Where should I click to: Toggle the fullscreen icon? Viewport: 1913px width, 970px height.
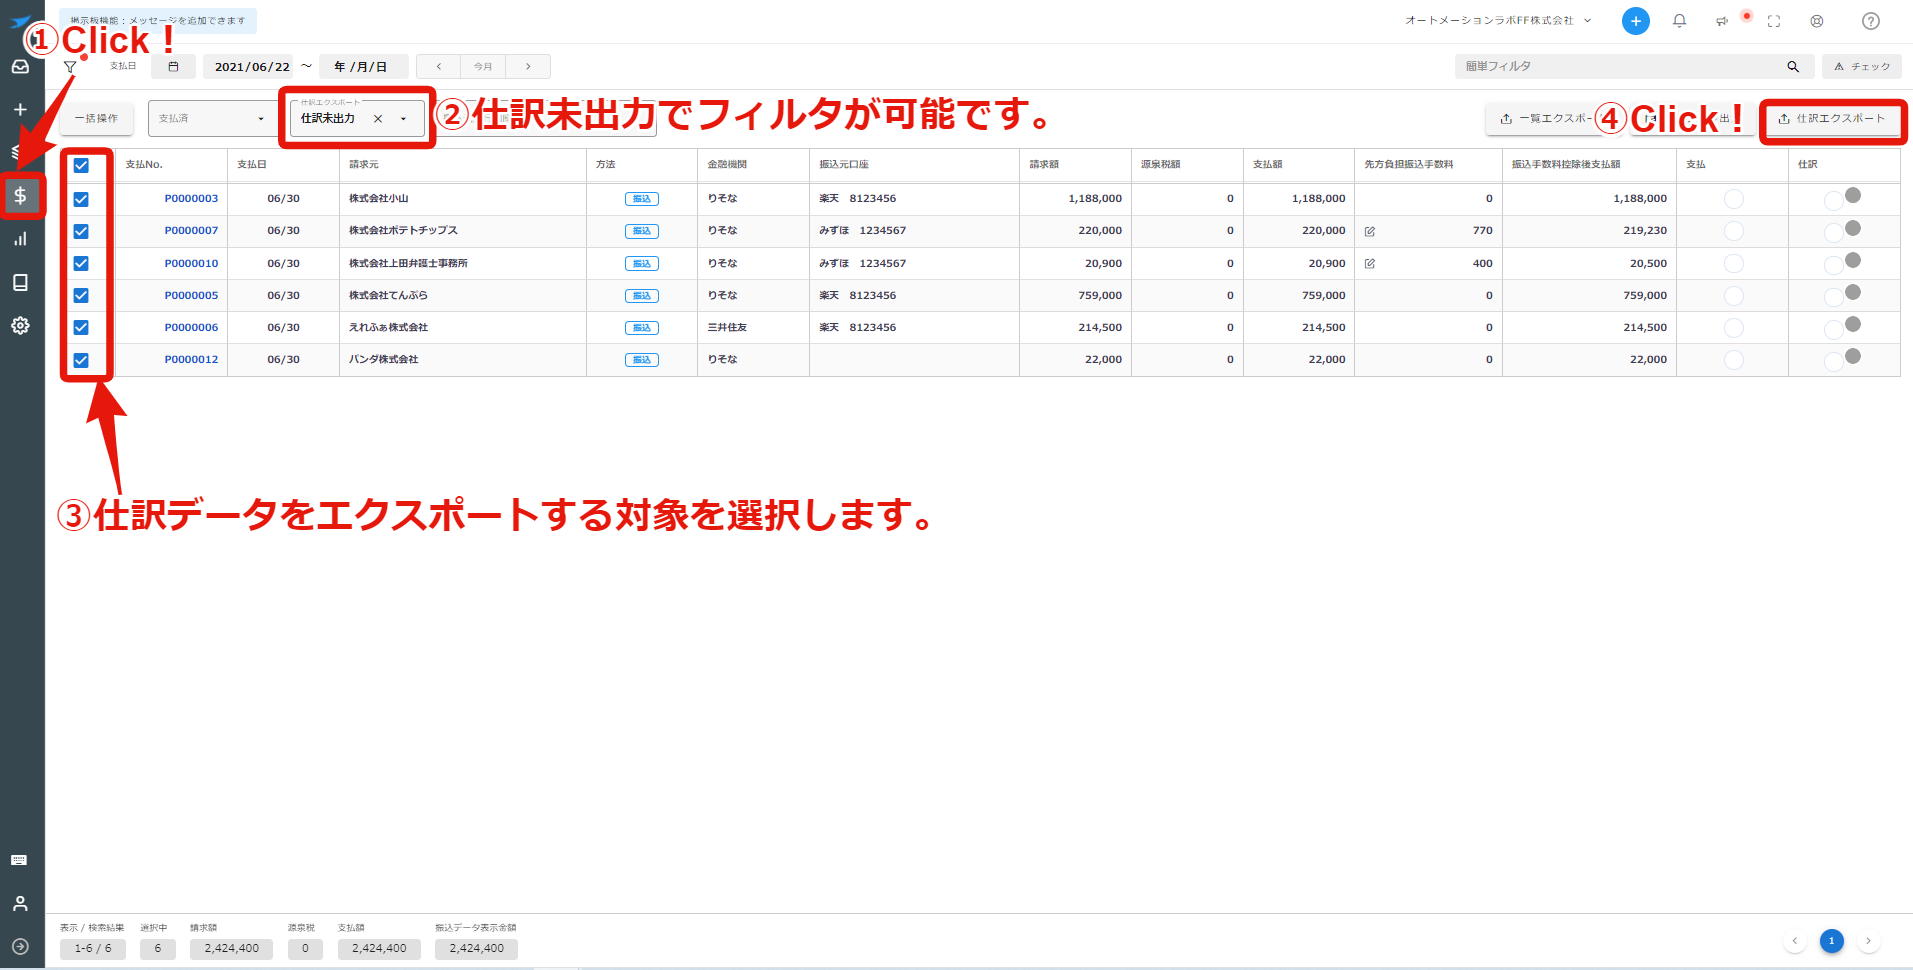pyautogui.click(x=1774, y=21)
